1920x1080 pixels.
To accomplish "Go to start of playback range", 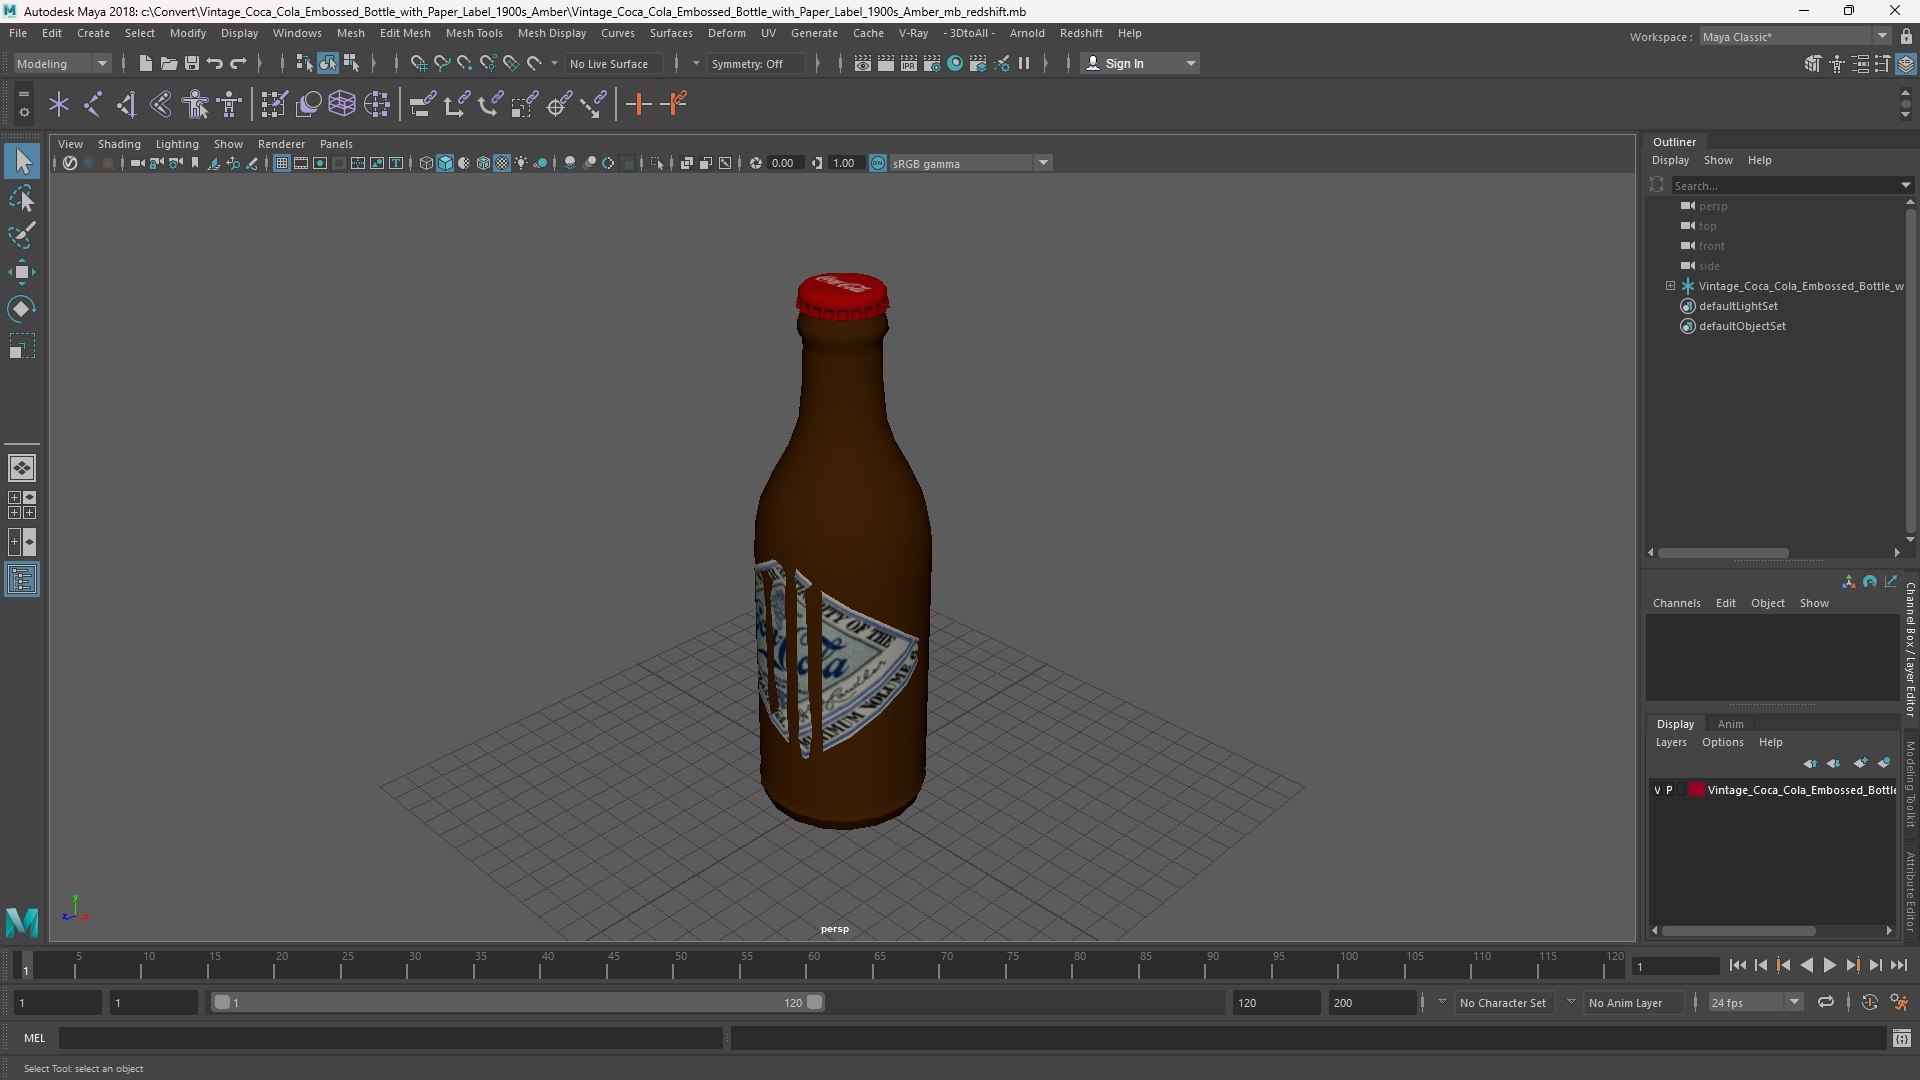I will (x=1737, y=965).
